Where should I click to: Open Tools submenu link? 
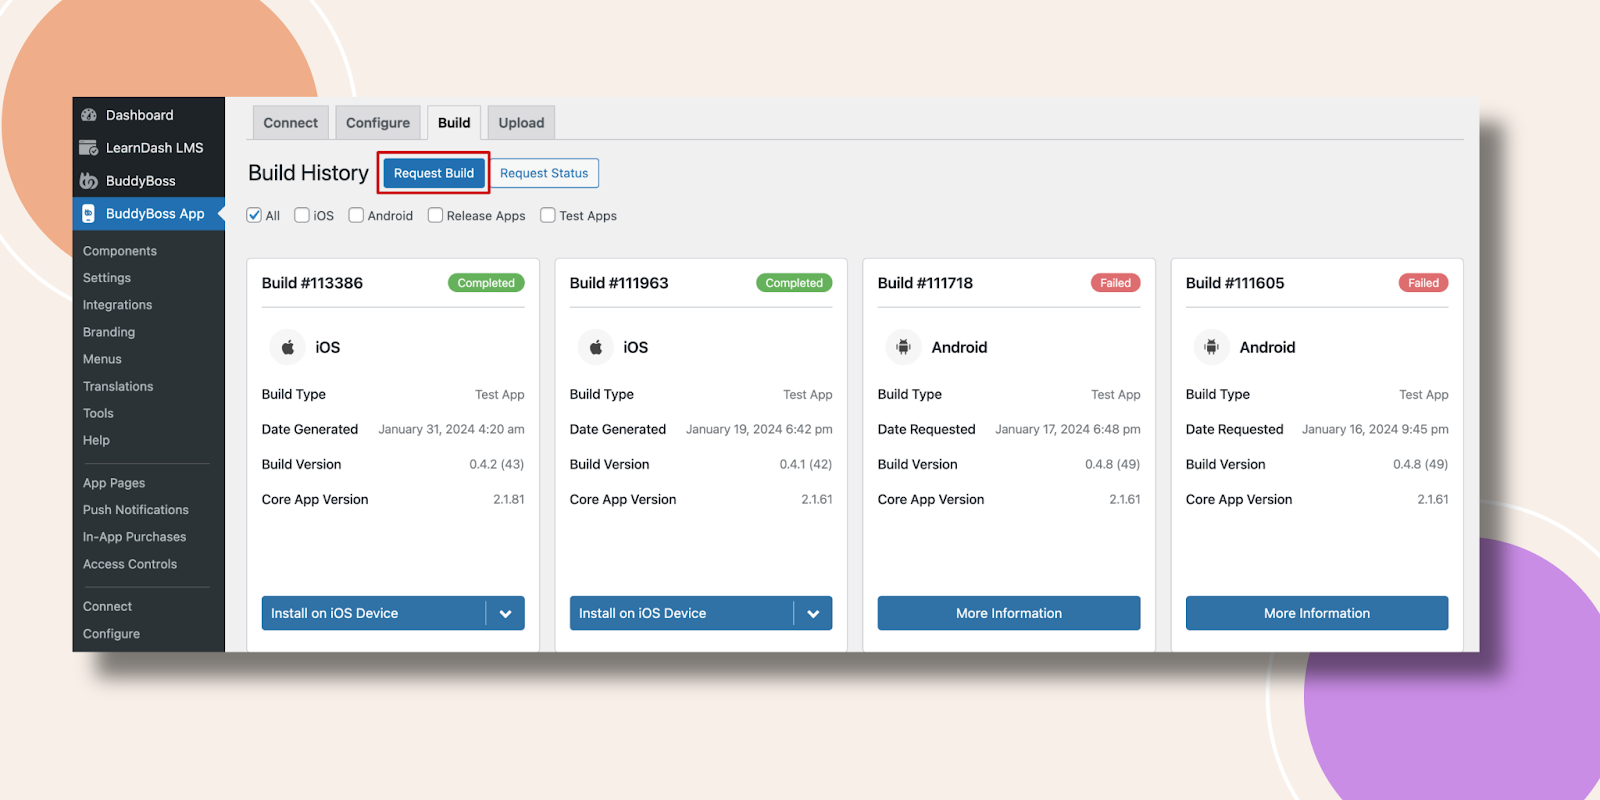[x=98, y=413]
